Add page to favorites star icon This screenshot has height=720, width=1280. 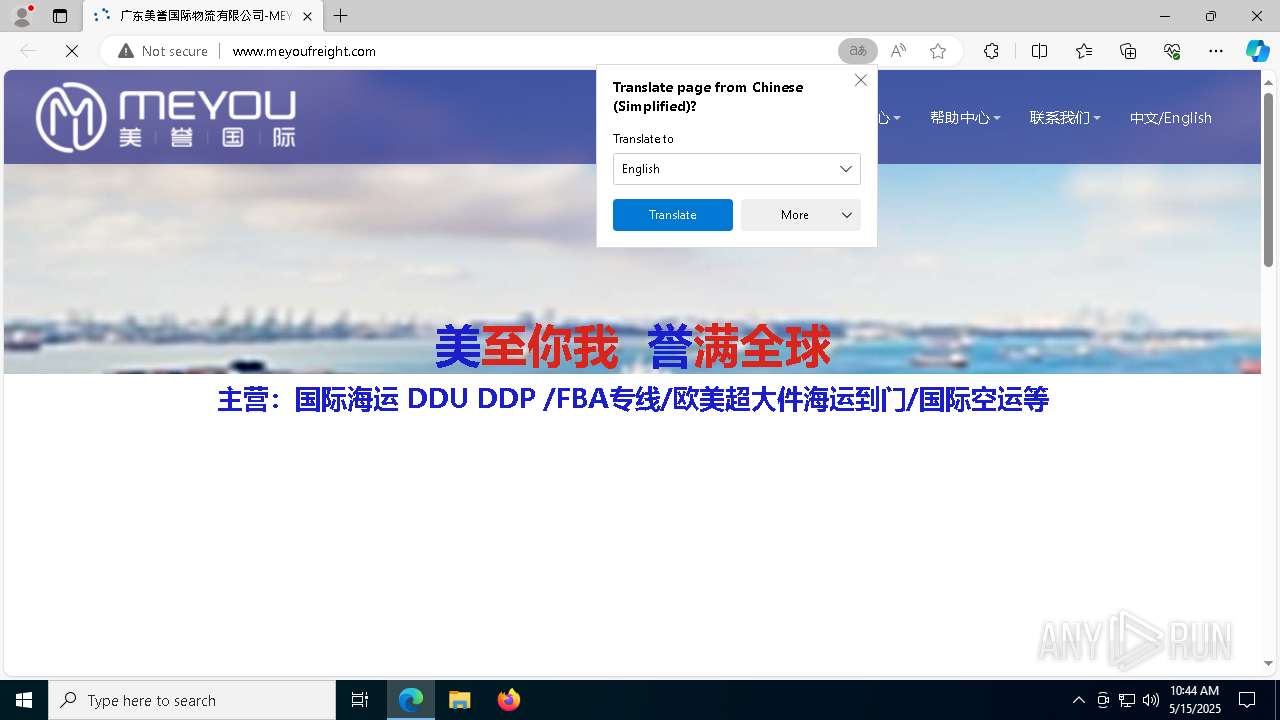point(938,51)
